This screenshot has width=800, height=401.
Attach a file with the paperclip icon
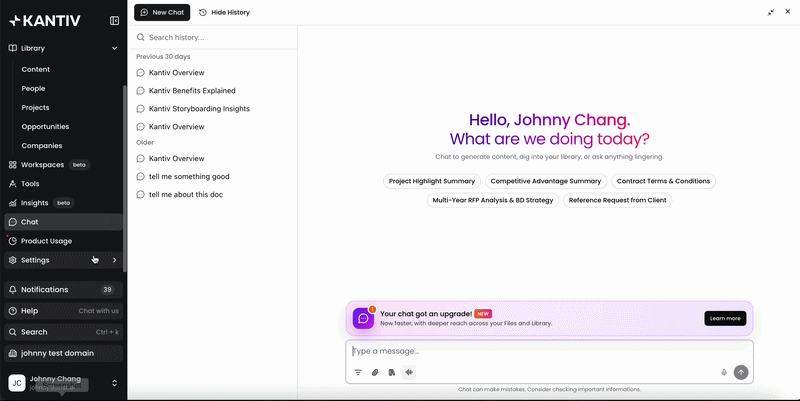(x=375, y=372)
